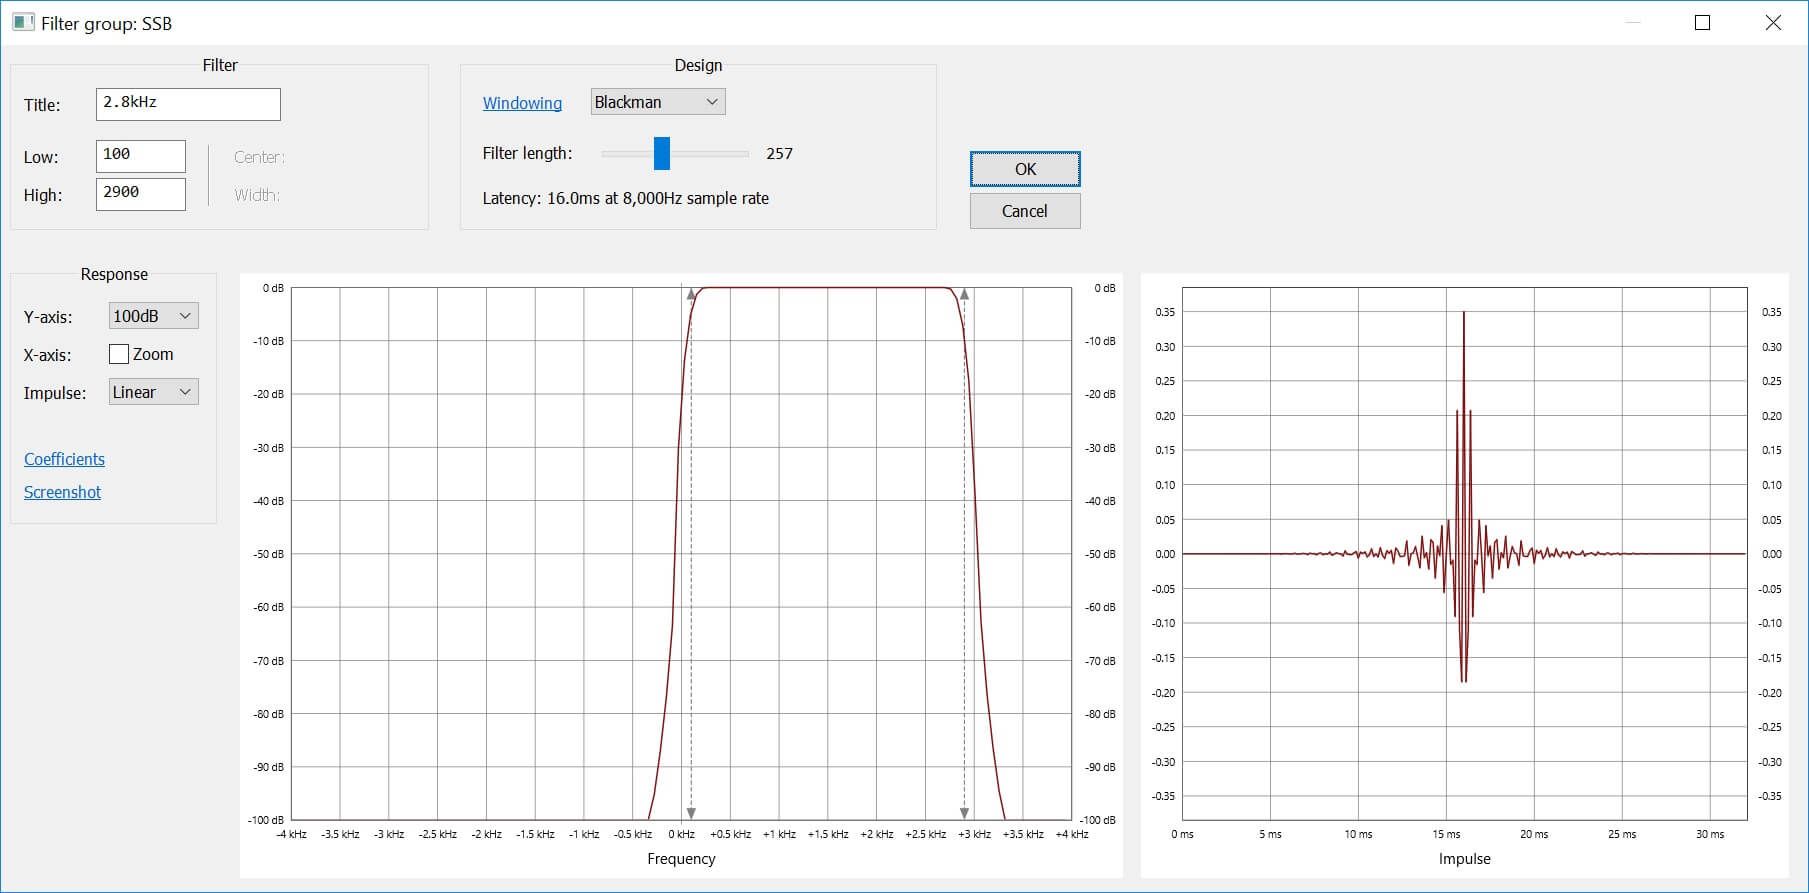Enable the X-axis Zoom checkbox

click(x=119, y=354)
